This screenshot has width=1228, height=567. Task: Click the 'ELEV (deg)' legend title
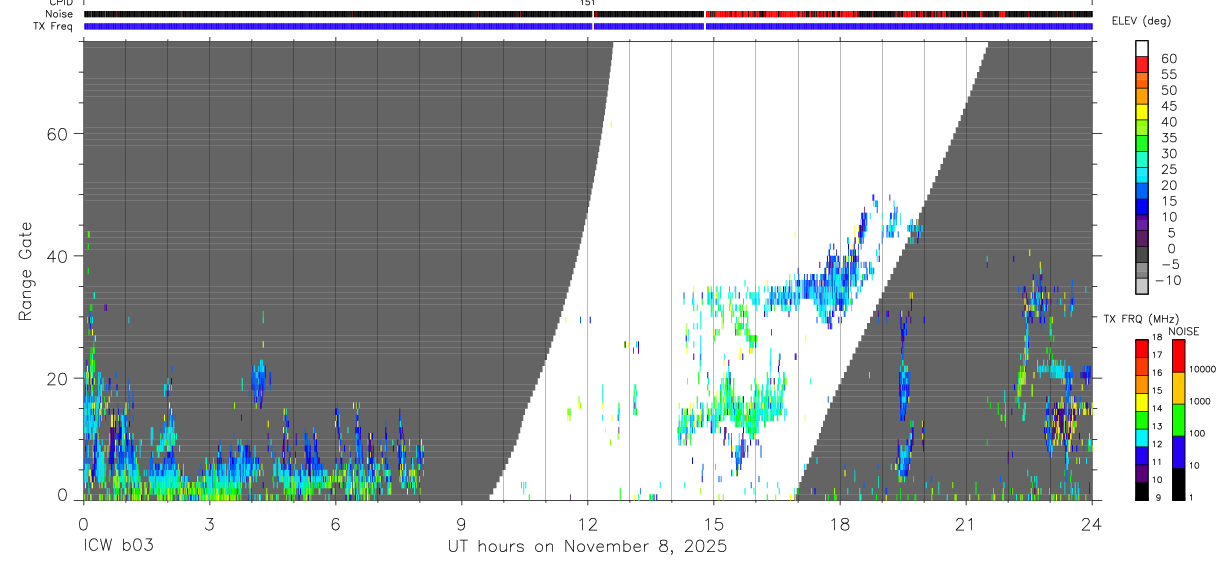(1141, 21)
